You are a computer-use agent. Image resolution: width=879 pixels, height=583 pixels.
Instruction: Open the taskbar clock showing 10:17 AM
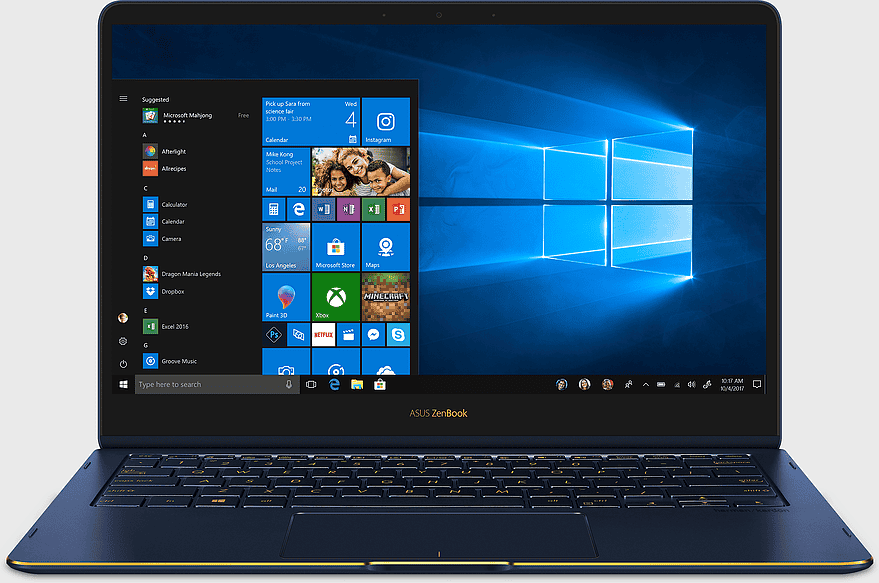(732, 385)
